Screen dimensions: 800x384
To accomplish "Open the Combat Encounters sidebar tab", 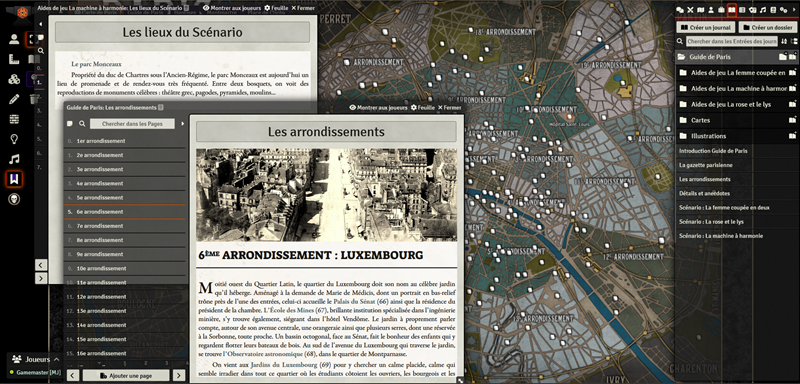I will (x=690, y=10).
